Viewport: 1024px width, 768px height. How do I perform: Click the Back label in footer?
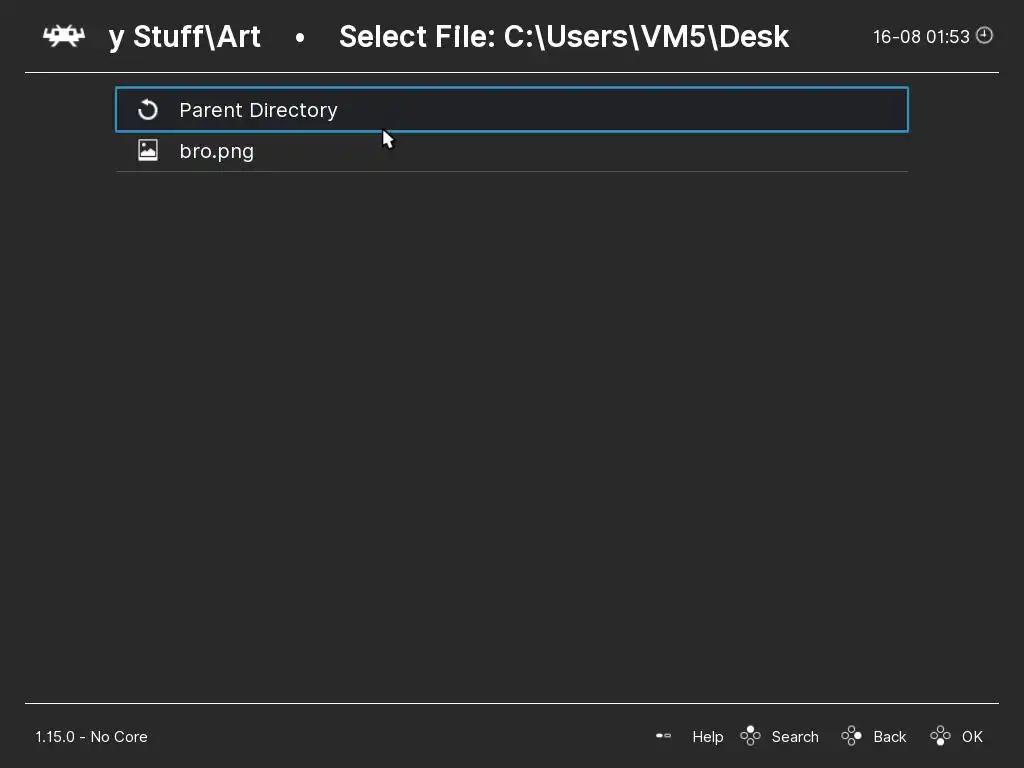click(889, 737)
